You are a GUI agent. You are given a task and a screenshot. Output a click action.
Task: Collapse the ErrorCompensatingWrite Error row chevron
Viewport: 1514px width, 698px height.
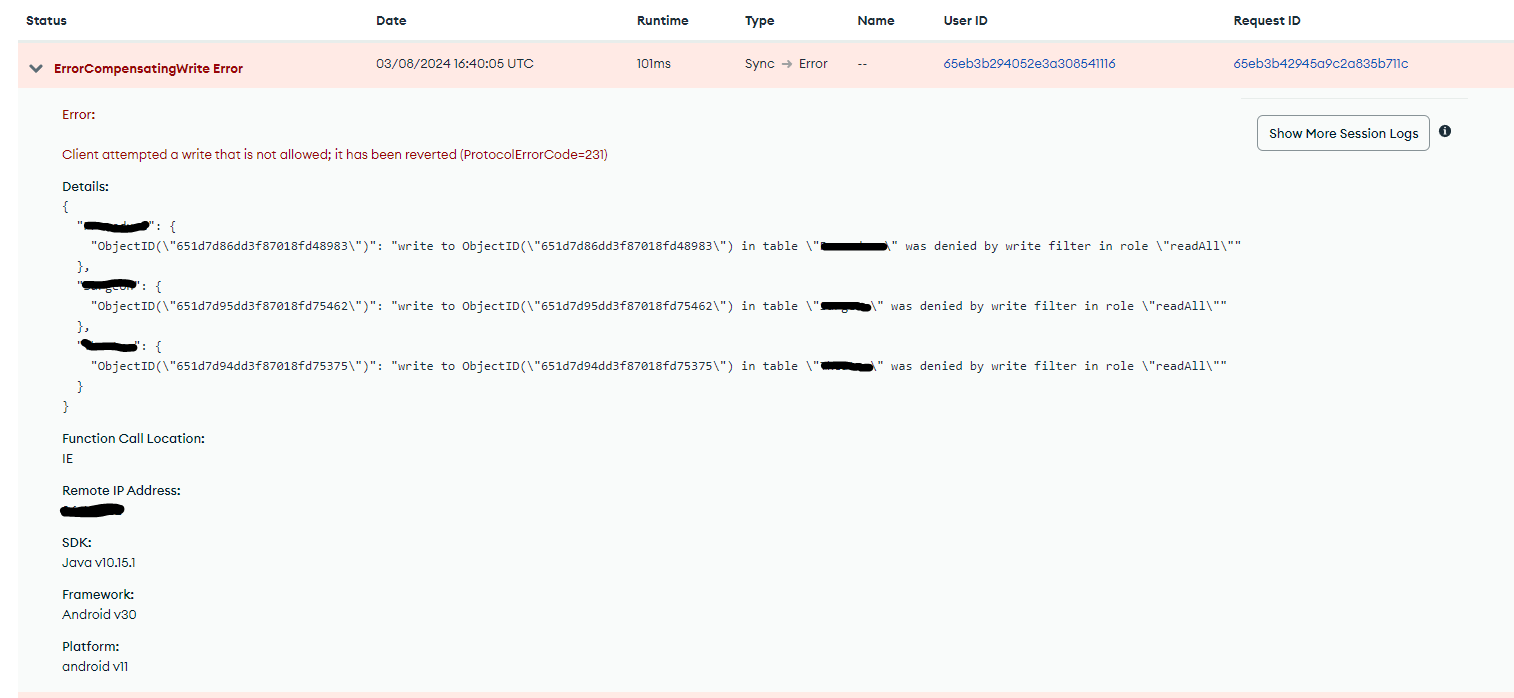pyautogui.click(x=36, y=69)
